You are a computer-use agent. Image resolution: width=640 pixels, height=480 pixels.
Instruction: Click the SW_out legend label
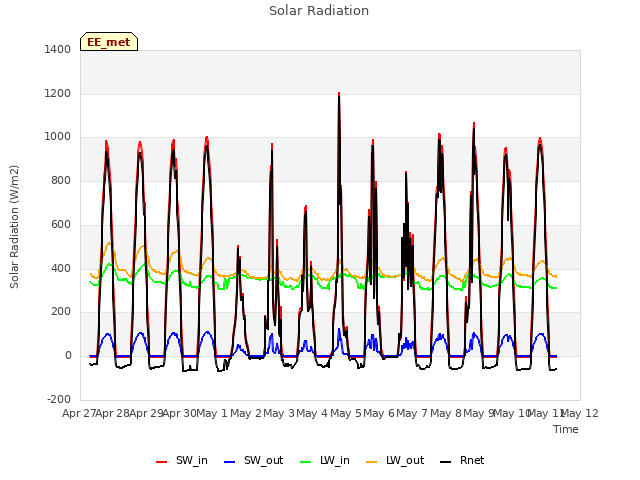(x=263, y=460)
